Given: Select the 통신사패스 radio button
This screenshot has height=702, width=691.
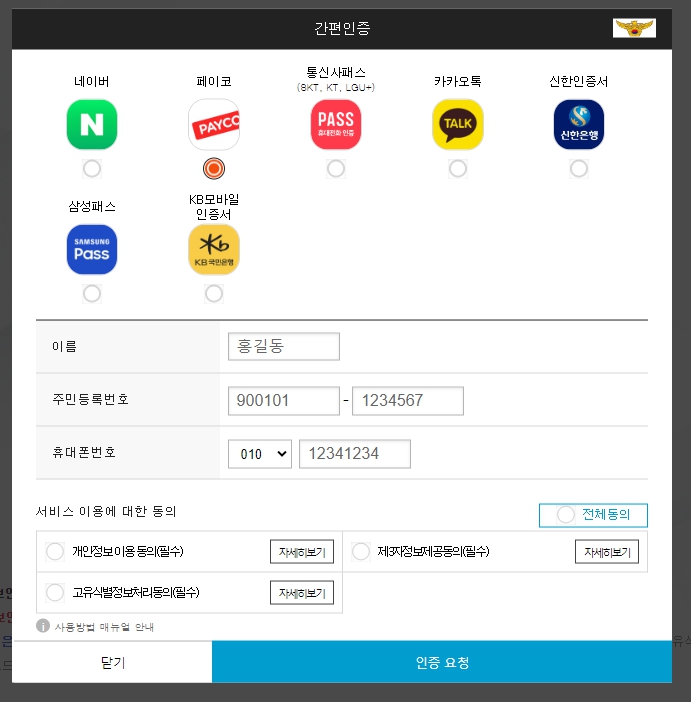Looking at the screenshot, I should (x=336, y=169).
